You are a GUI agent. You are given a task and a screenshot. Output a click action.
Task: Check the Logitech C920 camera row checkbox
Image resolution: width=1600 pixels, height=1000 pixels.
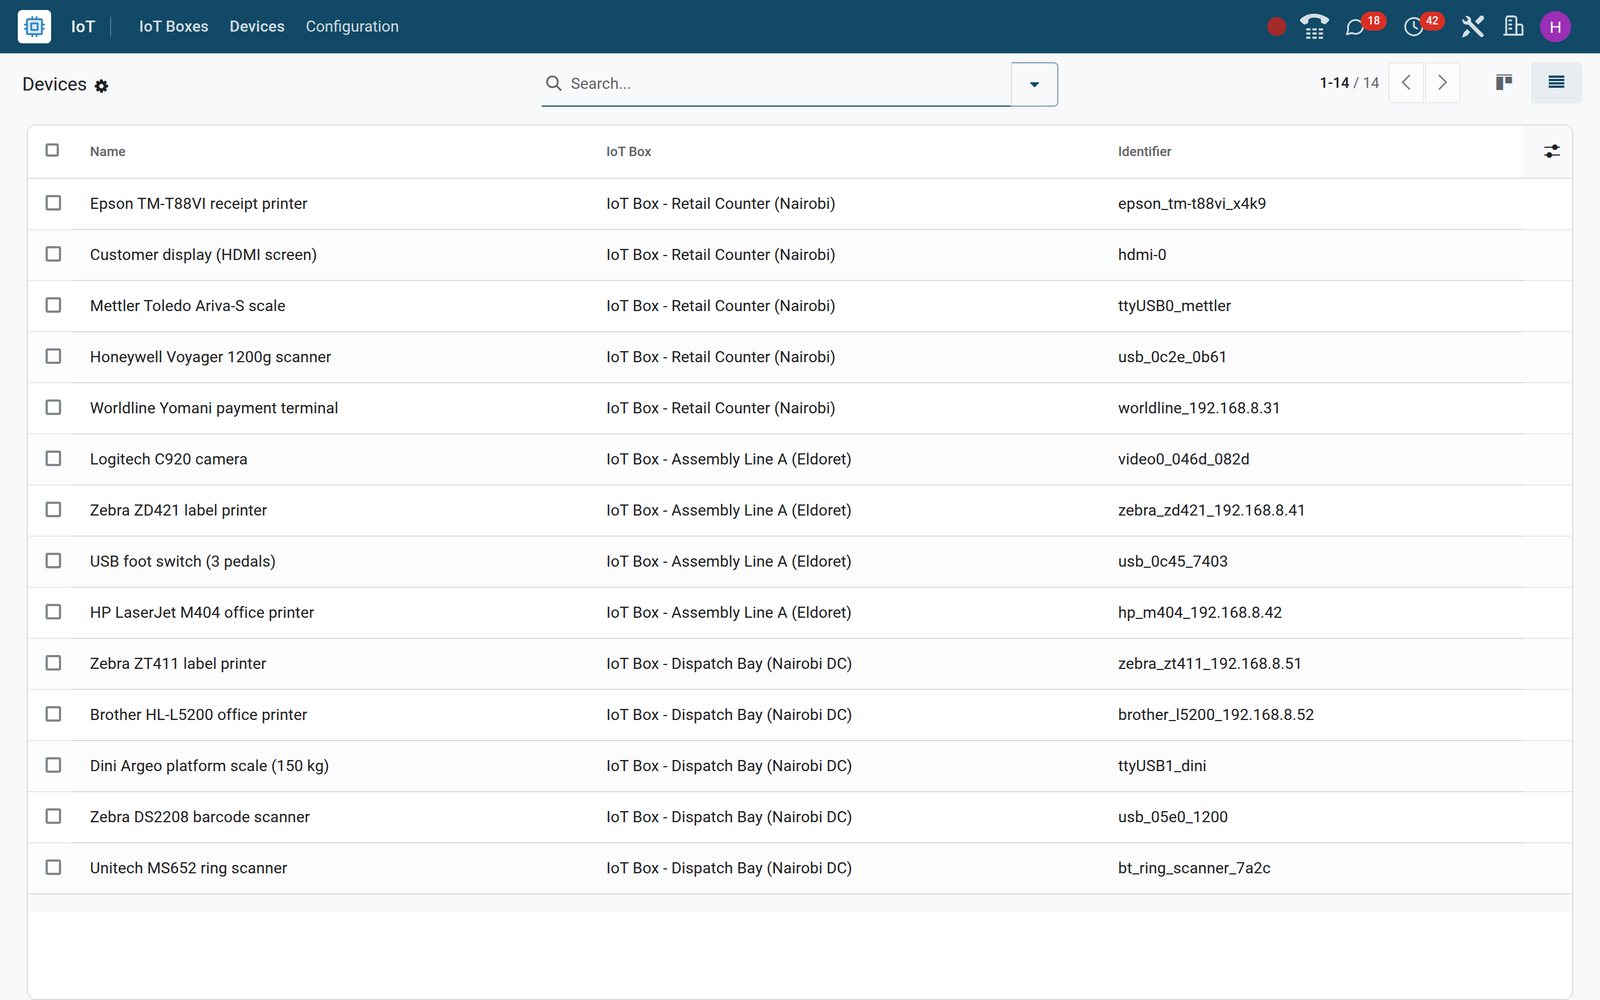[53, 458]
